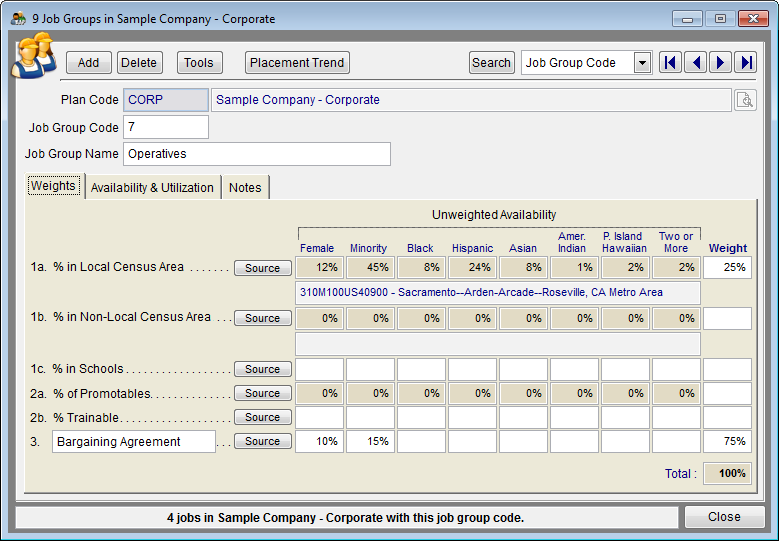
Task: Click the Bargaining Agreement Black field
Action: pos(421,441)
